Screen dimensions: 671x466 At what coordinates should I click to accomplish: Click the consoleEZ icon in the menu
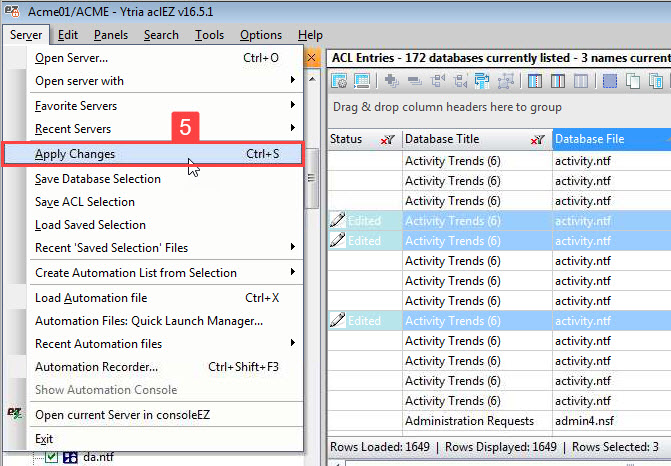(x=15, y=414)
